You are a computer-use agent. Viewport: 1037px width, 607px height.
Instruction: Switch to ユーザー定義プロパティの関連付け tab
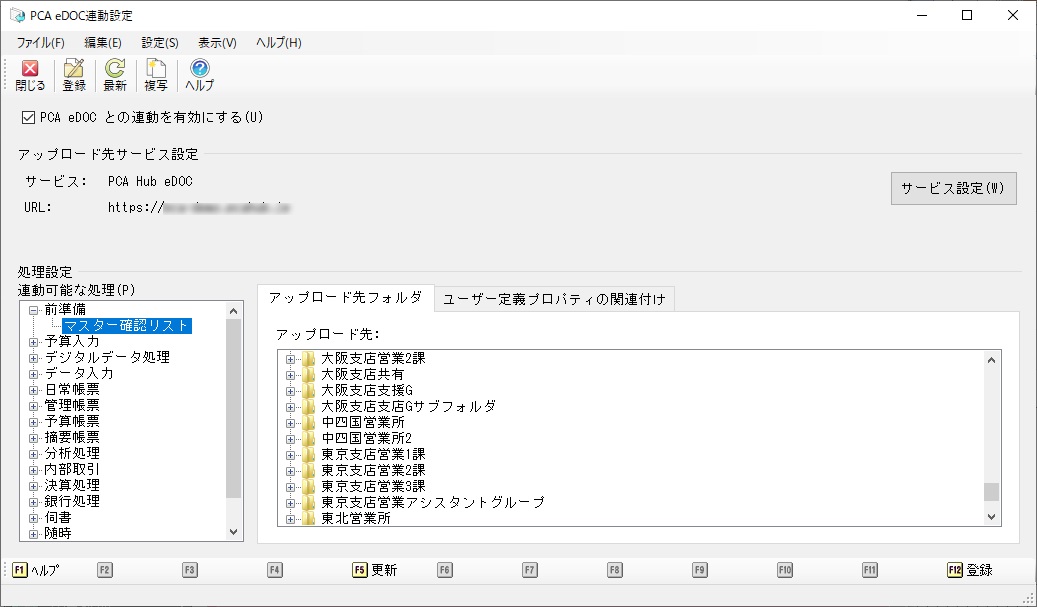(x=554, y=300)
